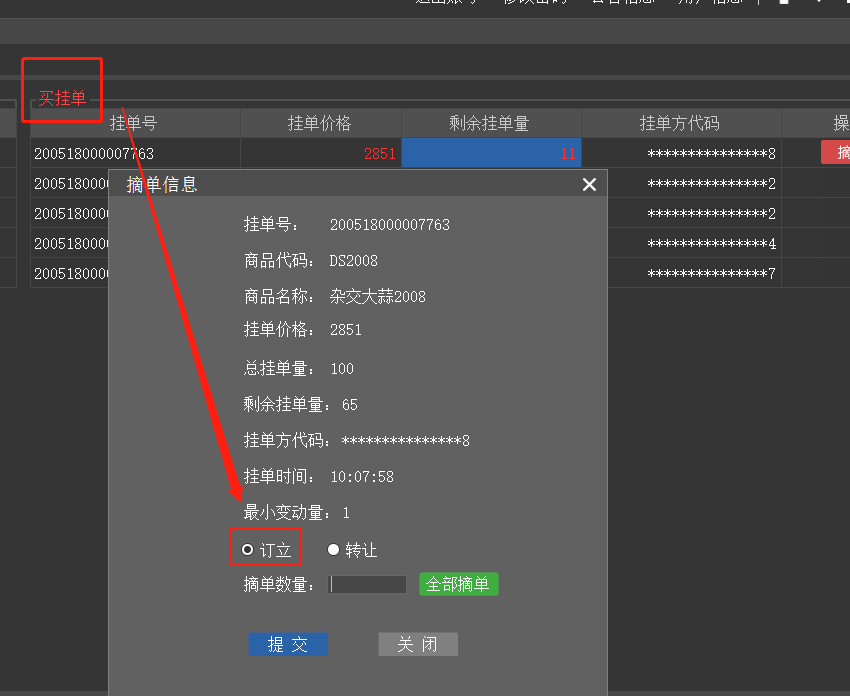Screen dimensions: 850x696
Task: Click the gray 关闭 button
Action: point(417,645)
